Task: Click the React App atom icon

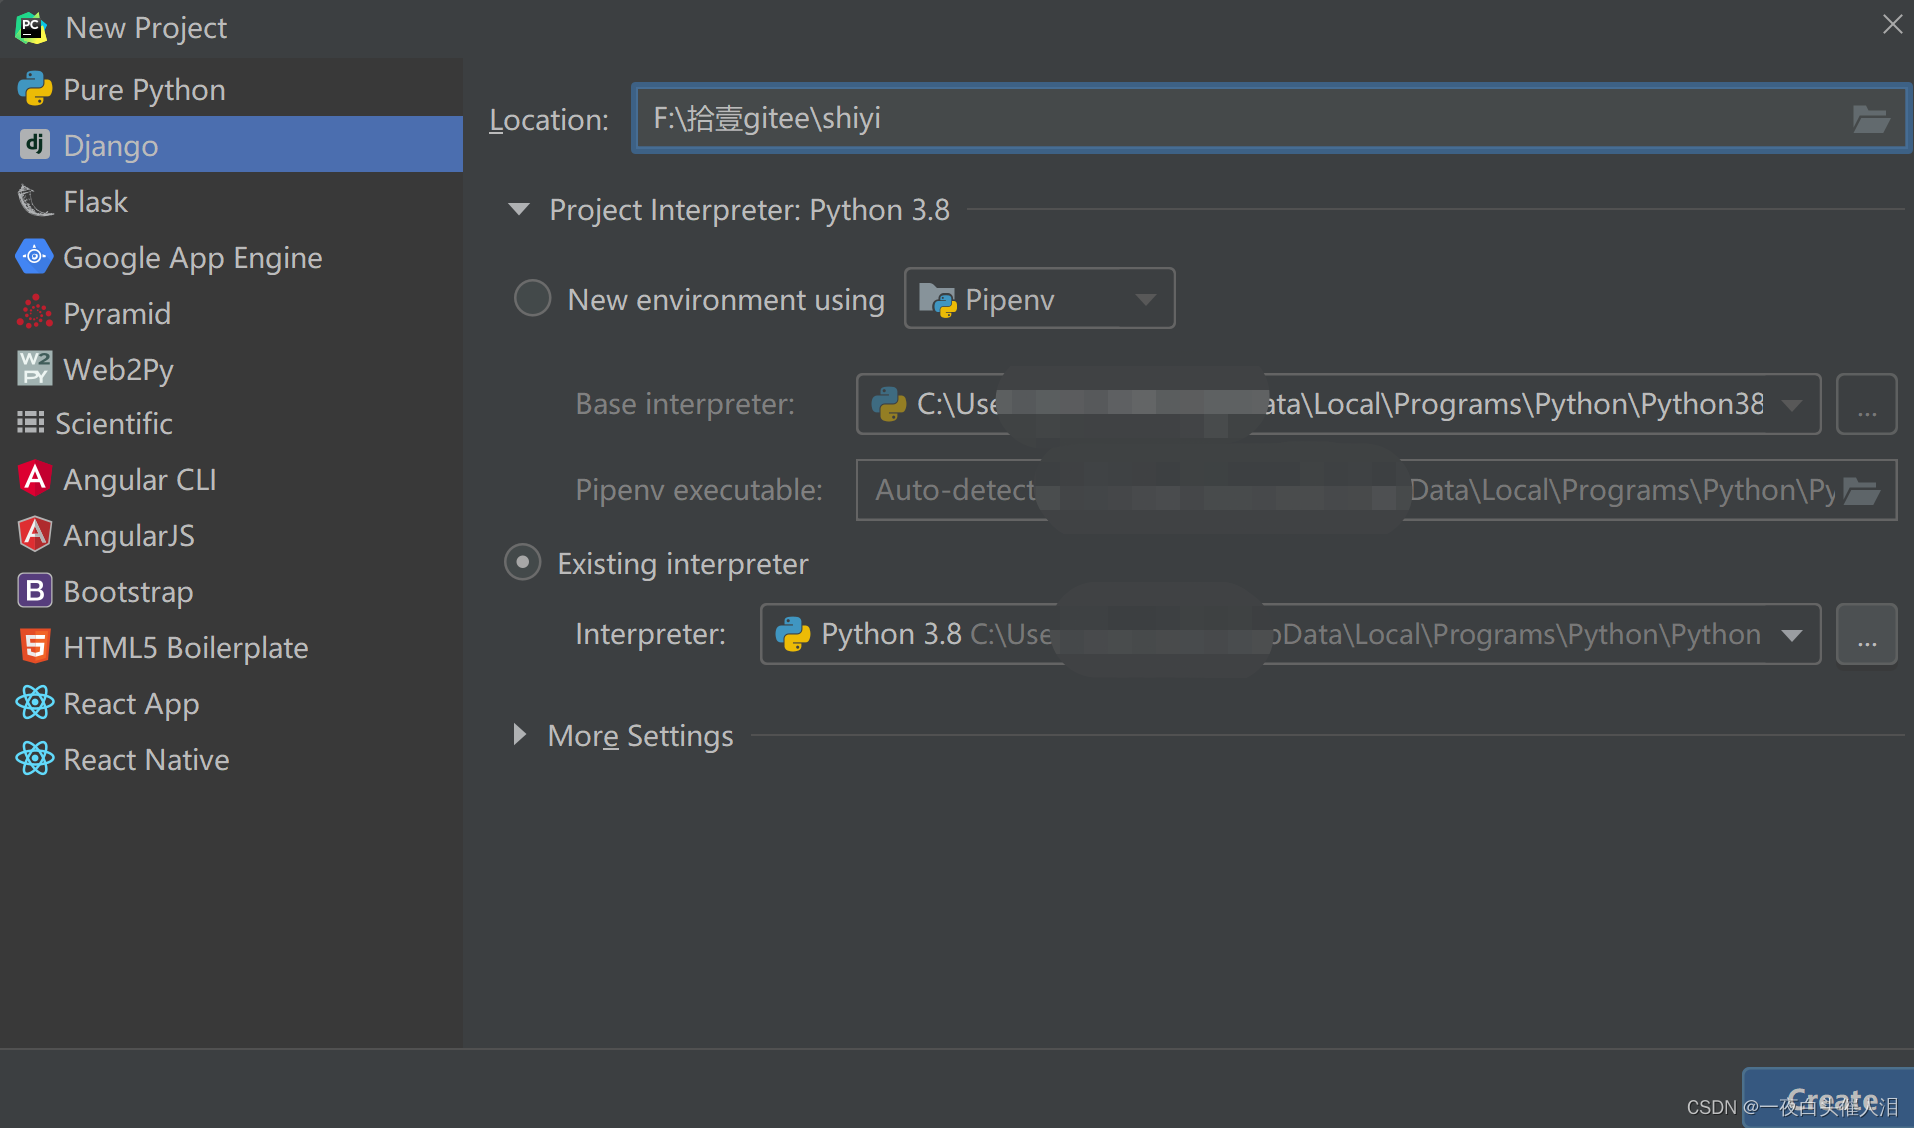Action: (x=34, y=703)
